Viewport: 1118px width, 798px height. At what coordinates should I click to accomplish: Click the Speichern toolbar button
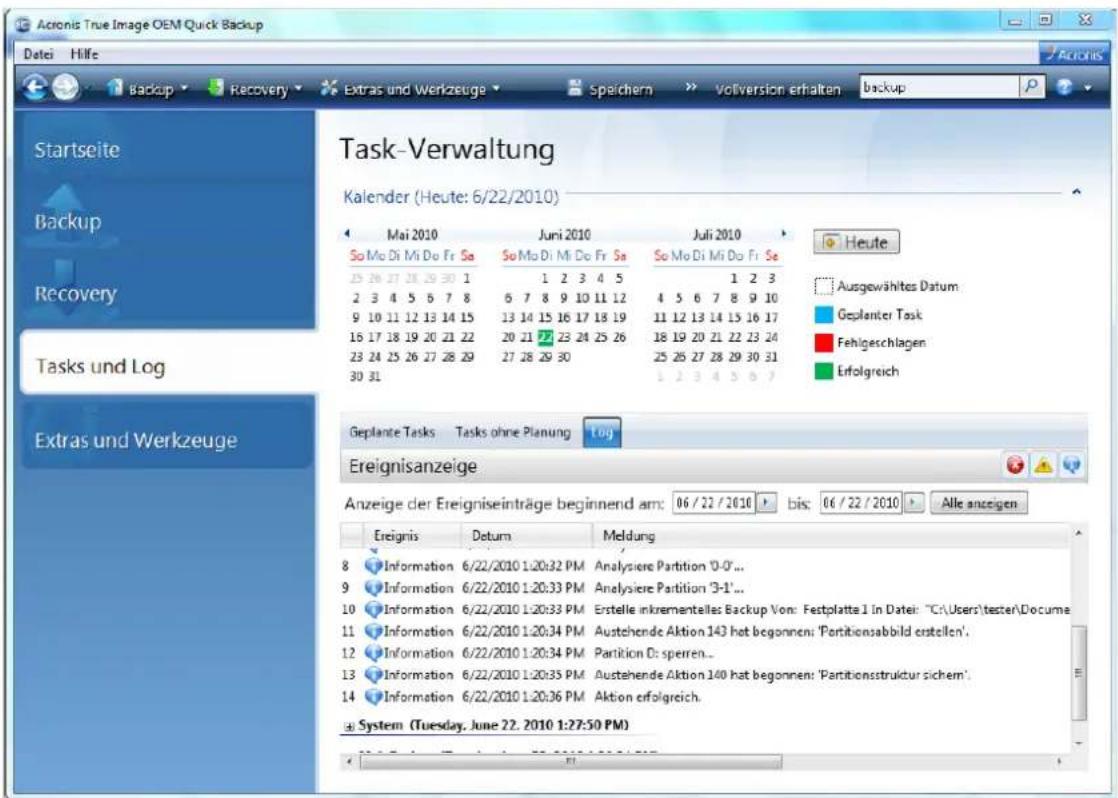point(610,89)
